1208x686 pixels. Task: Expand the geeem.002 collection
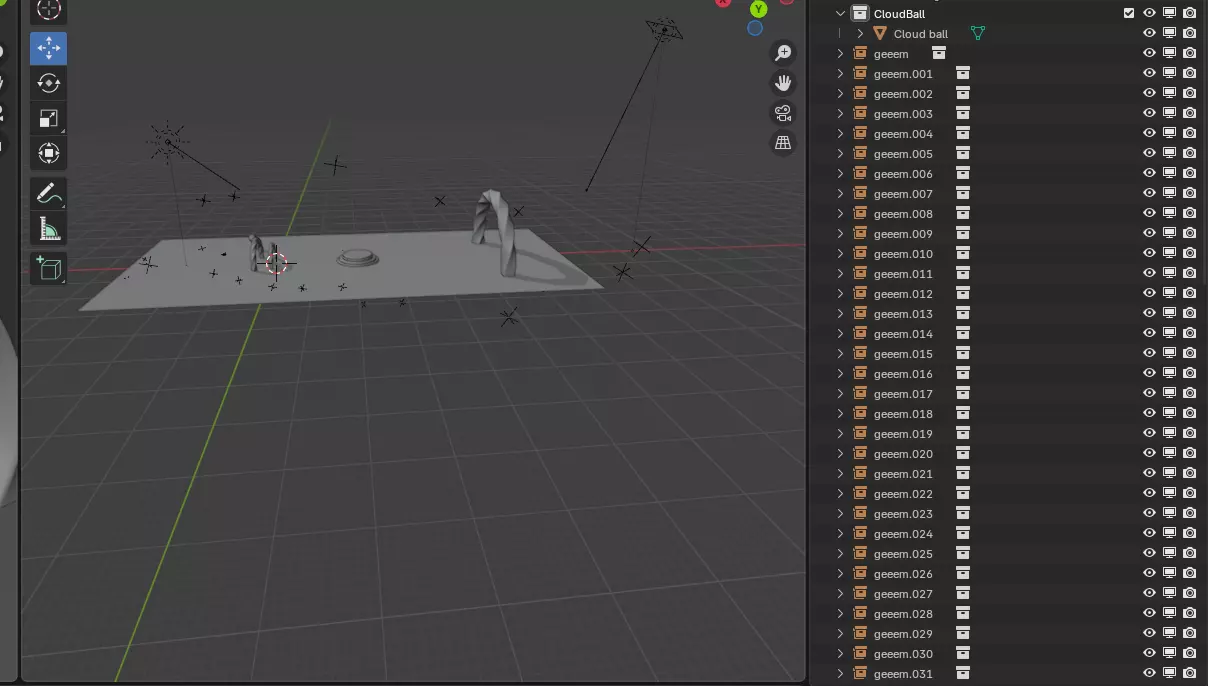840,94
